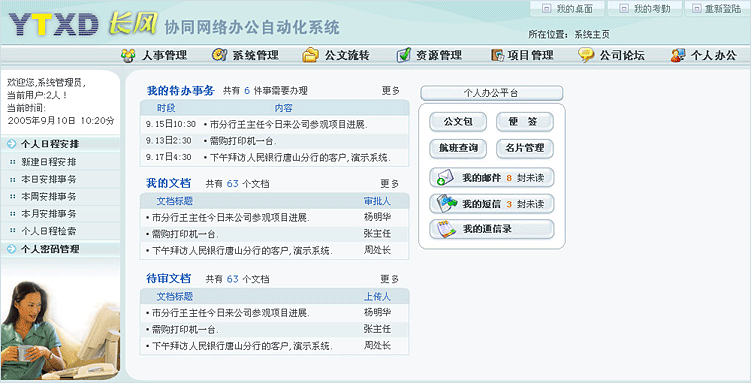Click the 资源管理 checkmark icon

click(404, 55)
